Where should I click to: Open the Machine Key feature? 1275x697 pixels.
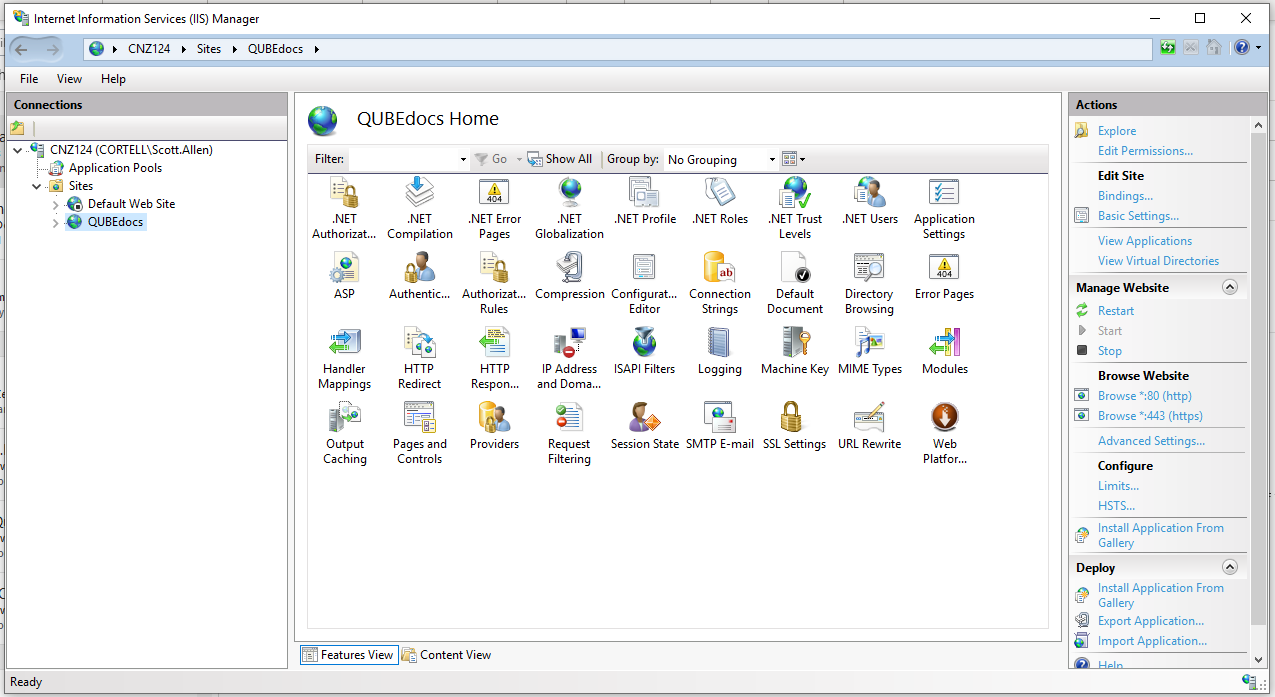pyautogui.click(x=795, y=351)
